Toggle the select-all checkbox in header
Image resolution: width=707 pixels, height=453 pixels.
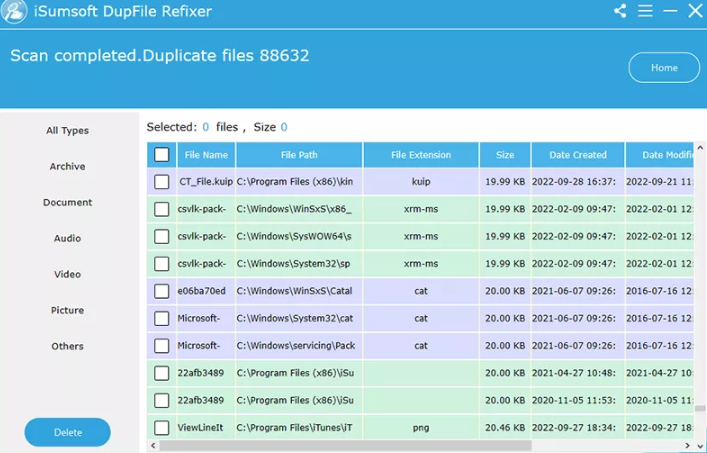[x=161, y=155]
